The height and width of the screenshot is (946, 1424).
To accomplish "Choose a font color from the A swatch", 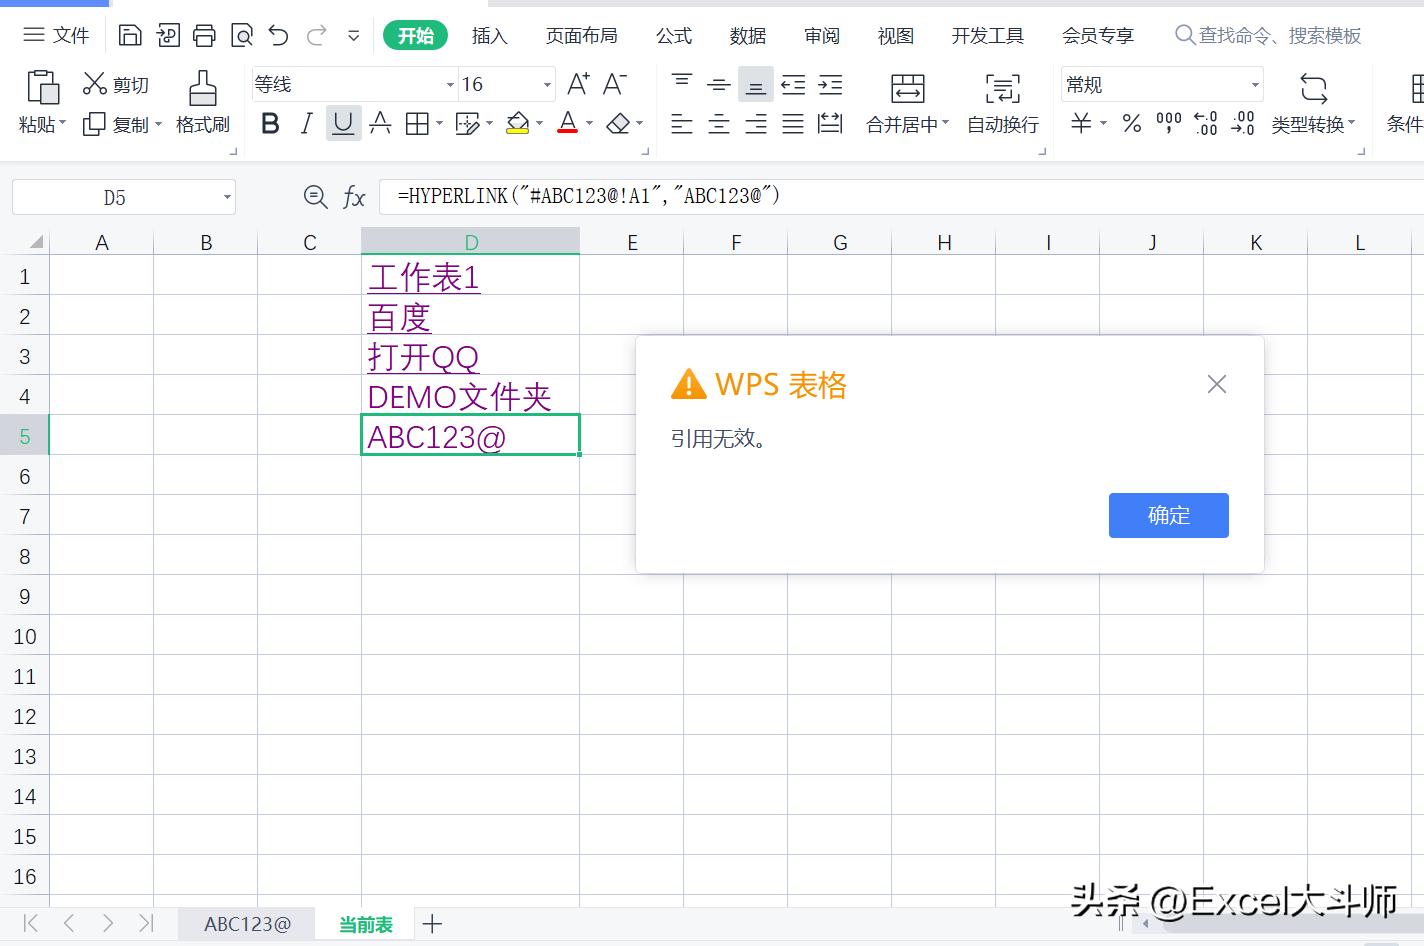I will point(566,123).
